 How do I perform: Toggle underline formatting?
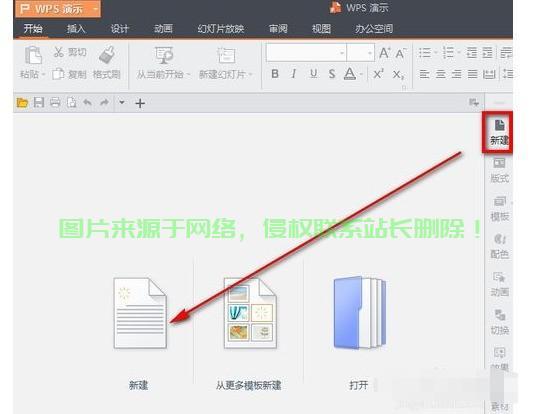tap(313, 74)
